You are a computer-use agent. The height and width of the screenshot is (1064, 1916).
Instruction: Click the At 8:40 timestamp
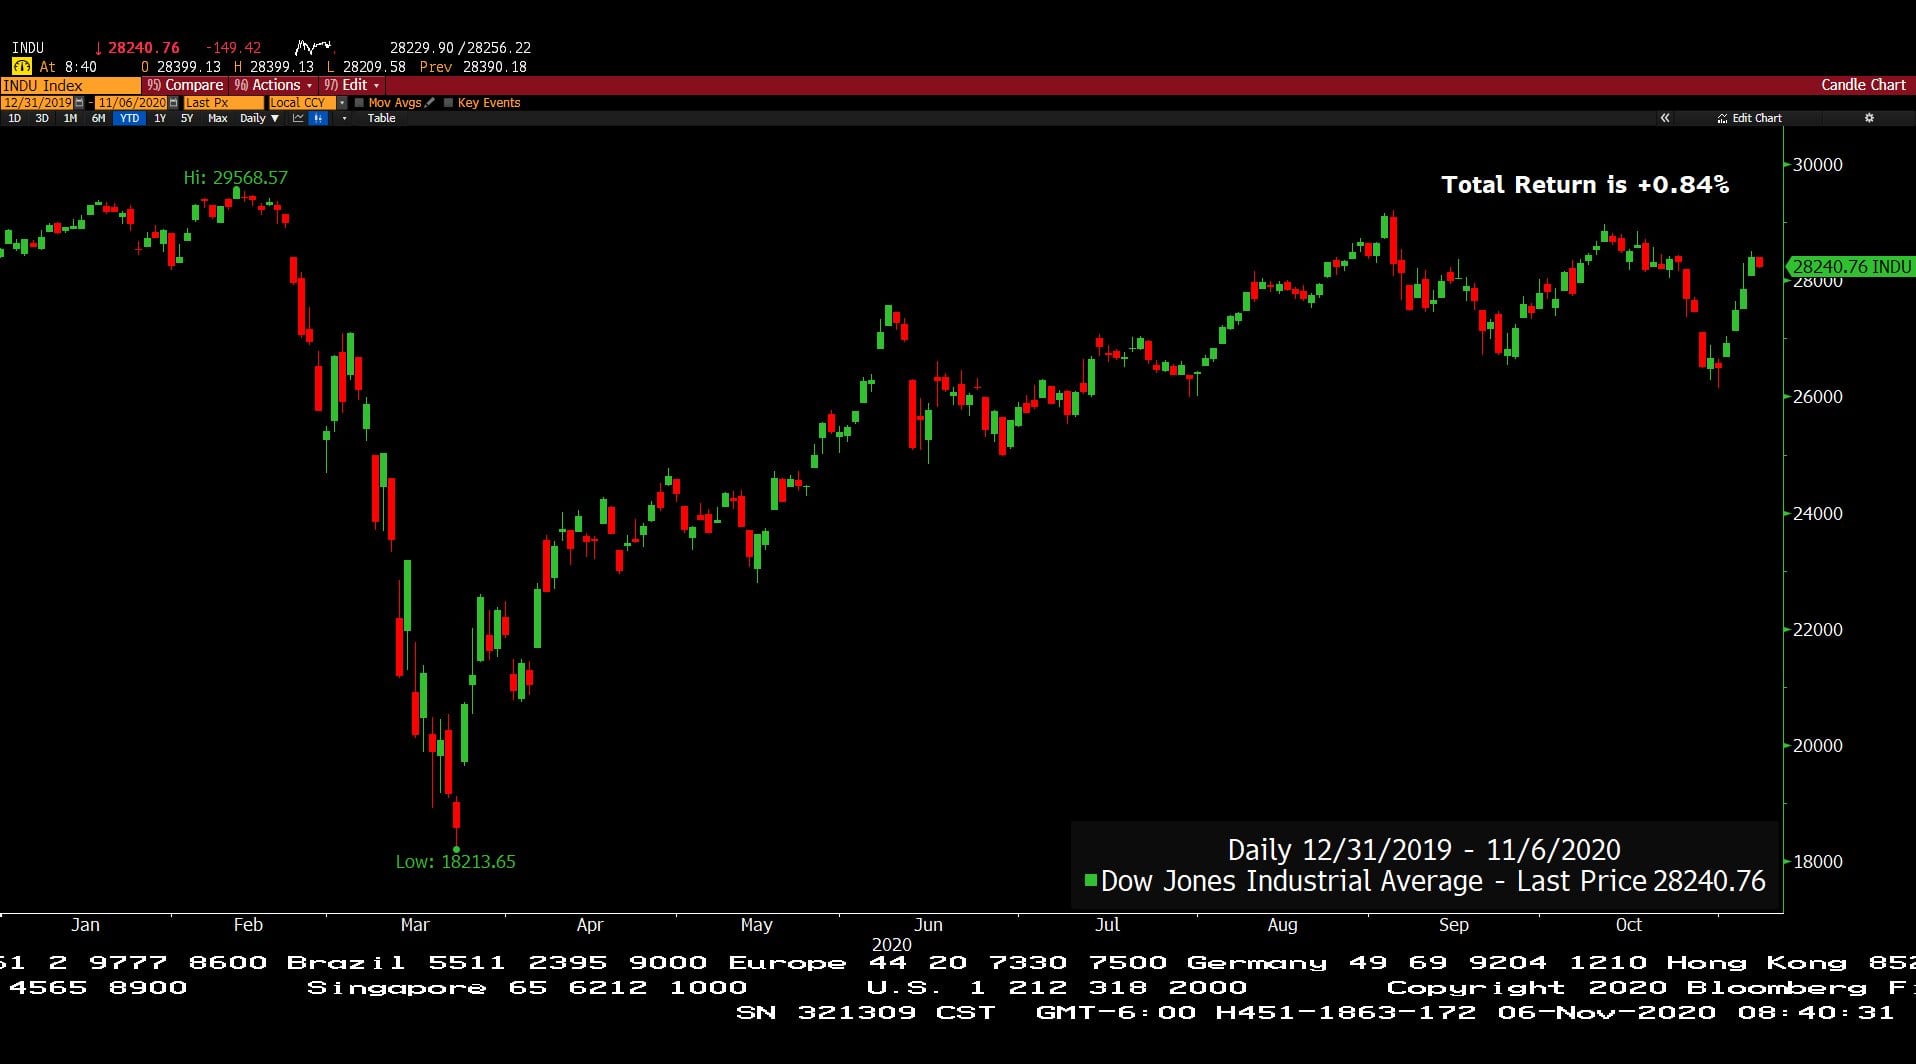[68, 67]
